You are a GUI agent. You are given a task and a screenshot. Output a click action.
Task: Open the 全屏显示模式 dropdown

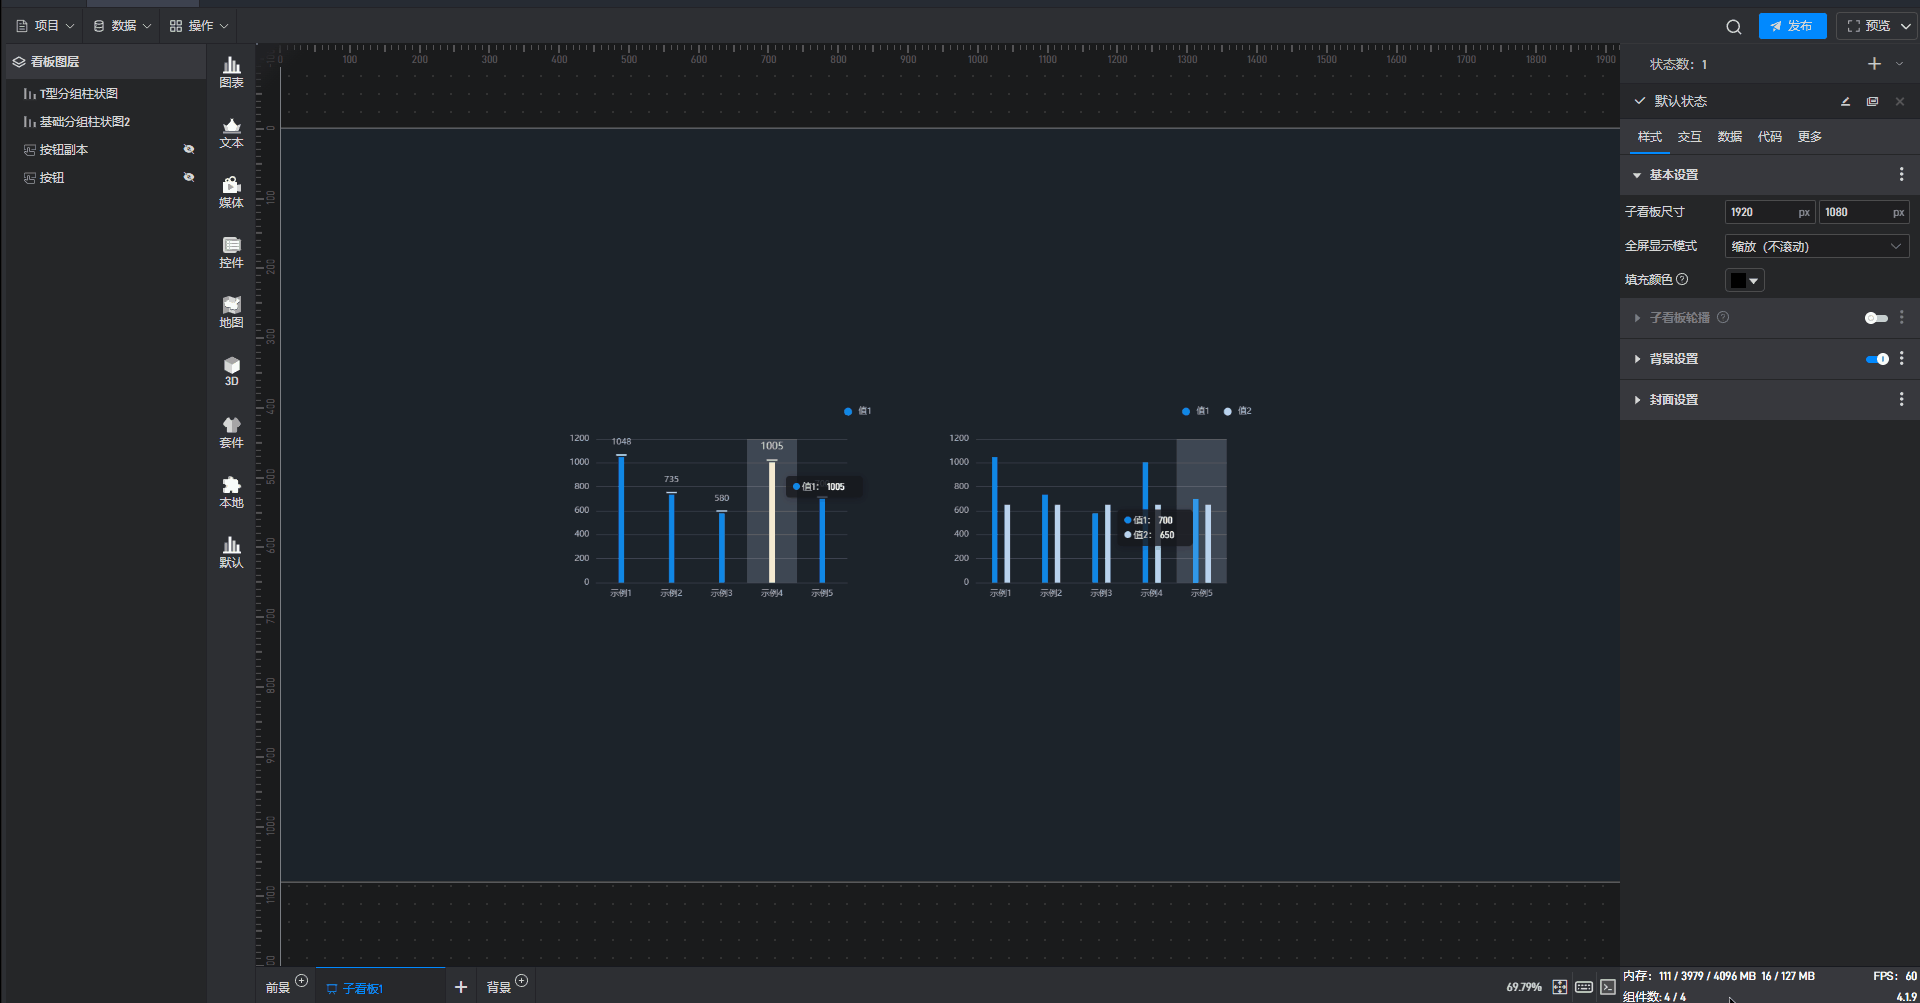(x=1817, y=247)
